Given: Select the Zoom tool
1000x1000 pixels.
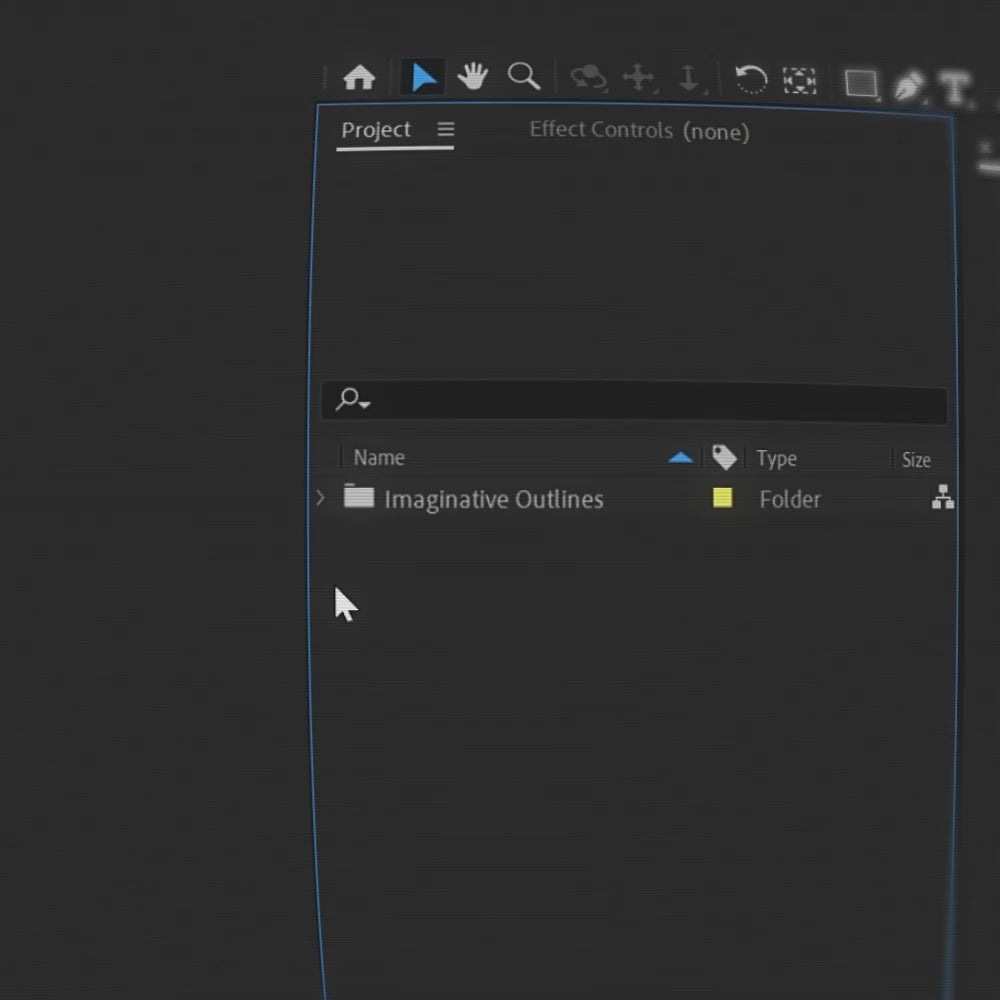Looking at the screenshot, I should click(x=524, y=77).
